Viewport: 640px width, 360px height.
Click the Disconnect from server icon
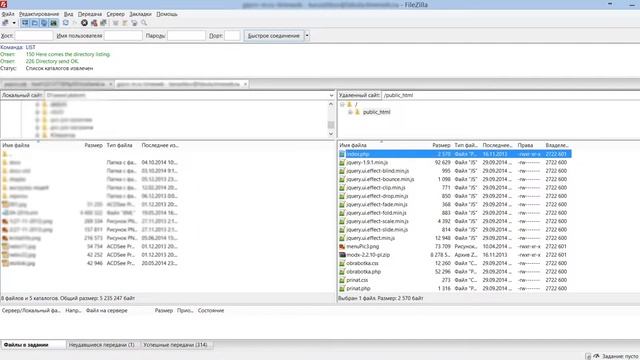click(x=94, y=23)
